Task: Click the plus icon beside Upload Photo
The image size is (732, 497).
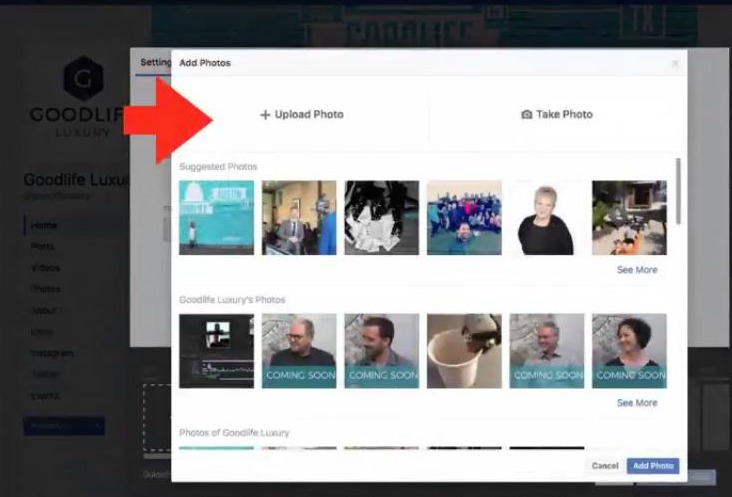Action: point(265,115)
